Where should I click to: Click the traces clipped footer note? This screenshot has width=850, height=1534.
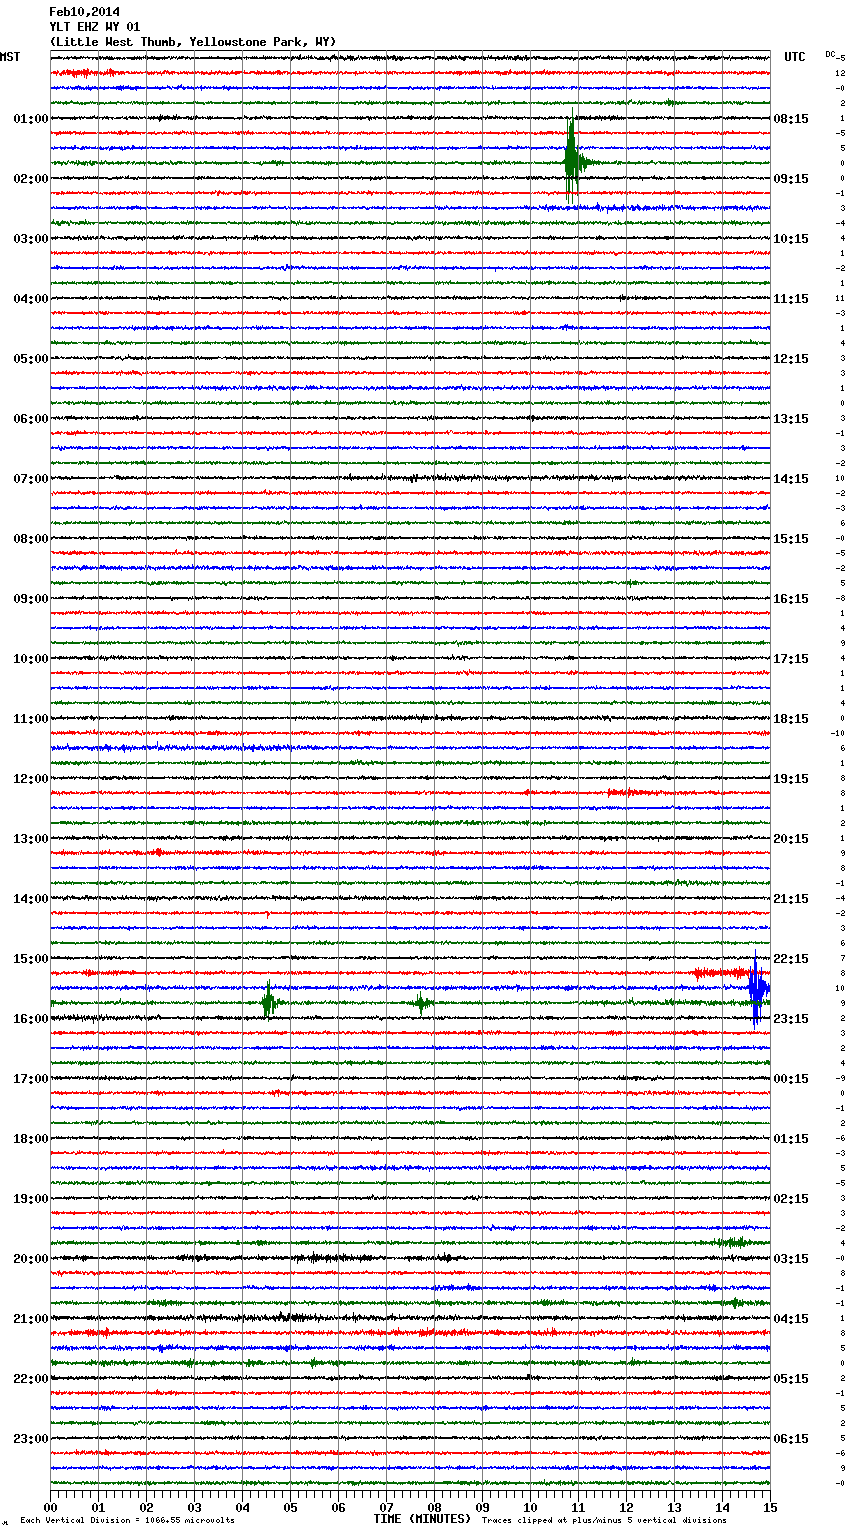(604, 1520)
